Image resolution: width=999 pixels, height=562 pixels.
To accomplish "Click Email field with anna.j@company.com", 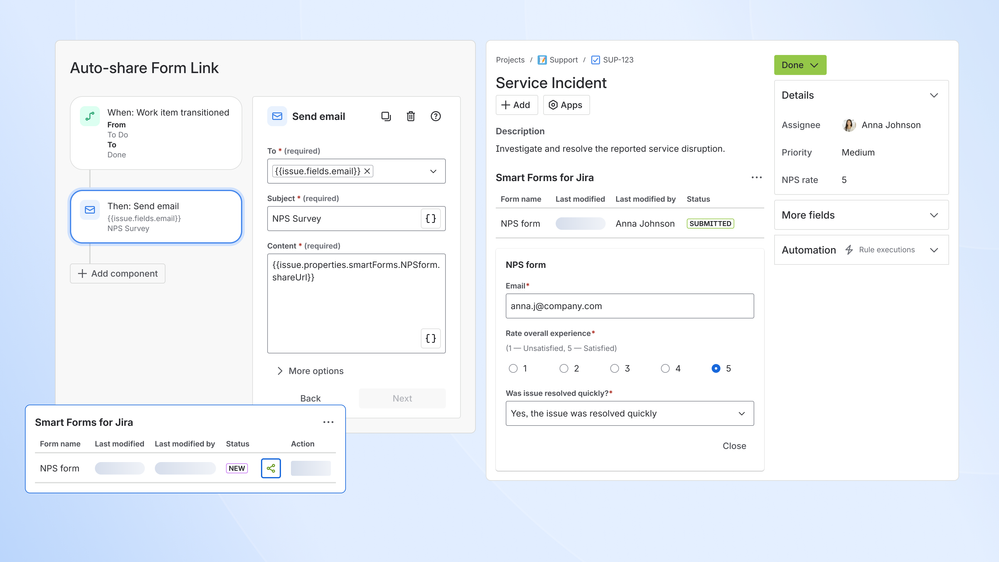I will [629, 306].
